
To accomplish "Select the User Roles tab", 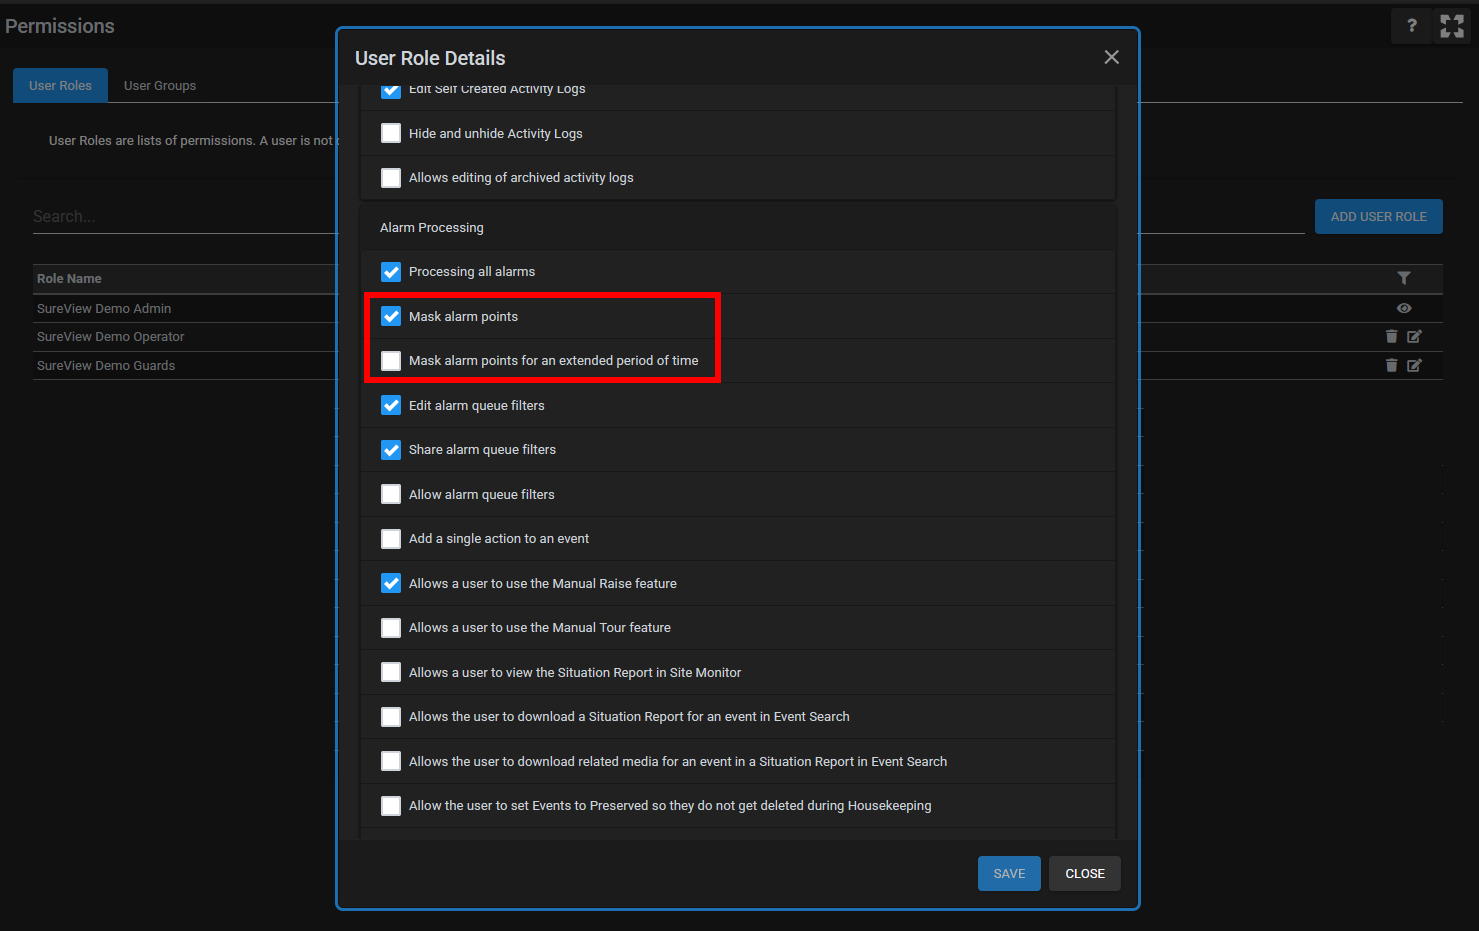I will pyautogui.click(x=60, y=86).
